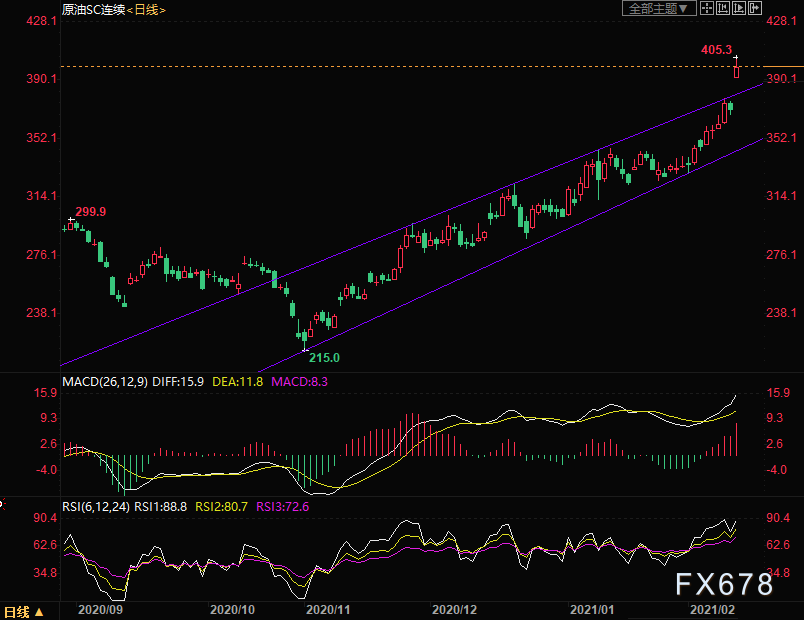Viewport: 804px width, 620px height.
Task: Click the 215.0 low price marker
Action: [324, 358]
